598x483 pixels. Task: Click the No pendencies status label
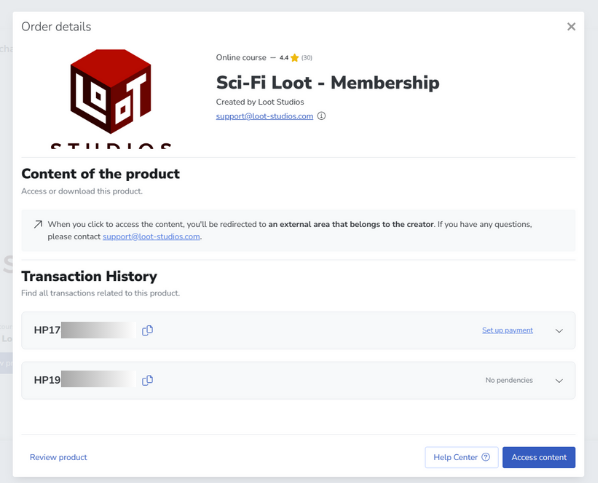click(x=509, y=380)
